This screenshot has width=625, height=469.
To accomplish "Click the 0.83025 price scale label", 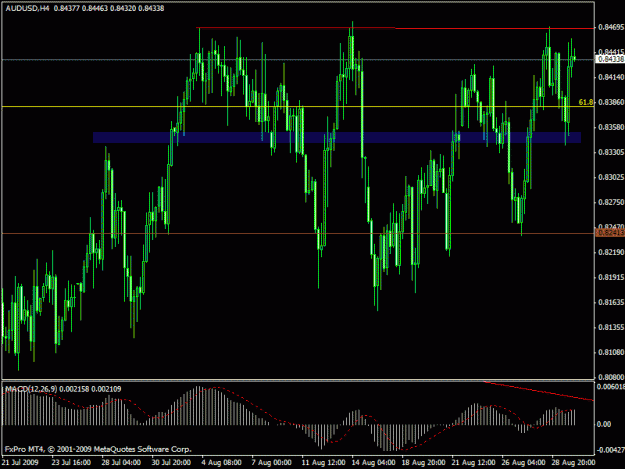I will [x=611, y=177].
